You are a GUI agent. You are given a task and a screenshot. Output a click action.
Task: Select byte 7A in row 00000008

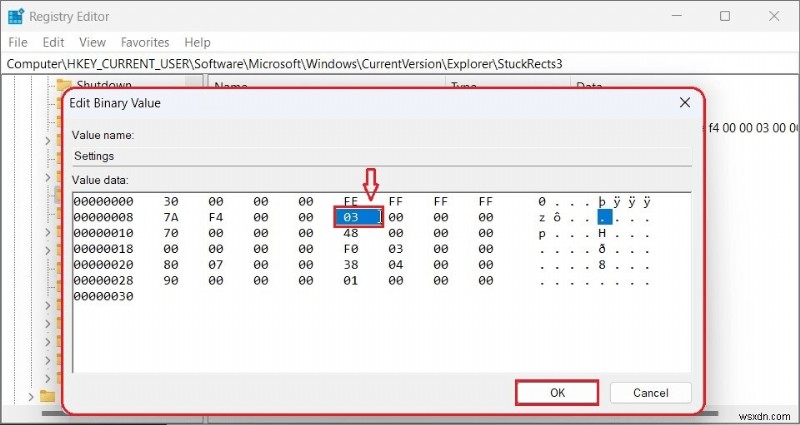170,218
